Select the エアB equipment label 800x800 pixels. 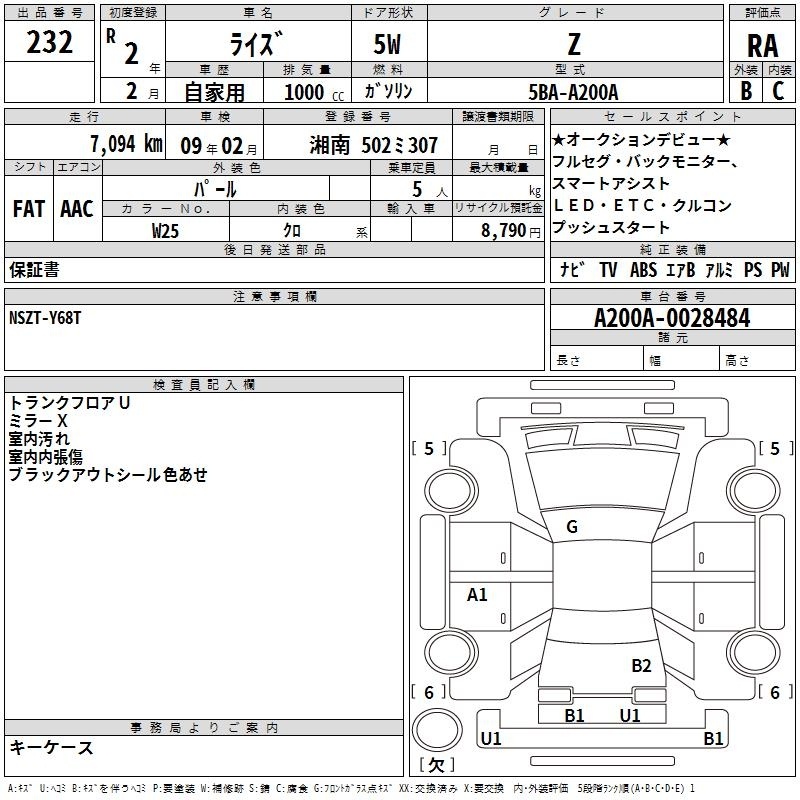pos(681,269)
